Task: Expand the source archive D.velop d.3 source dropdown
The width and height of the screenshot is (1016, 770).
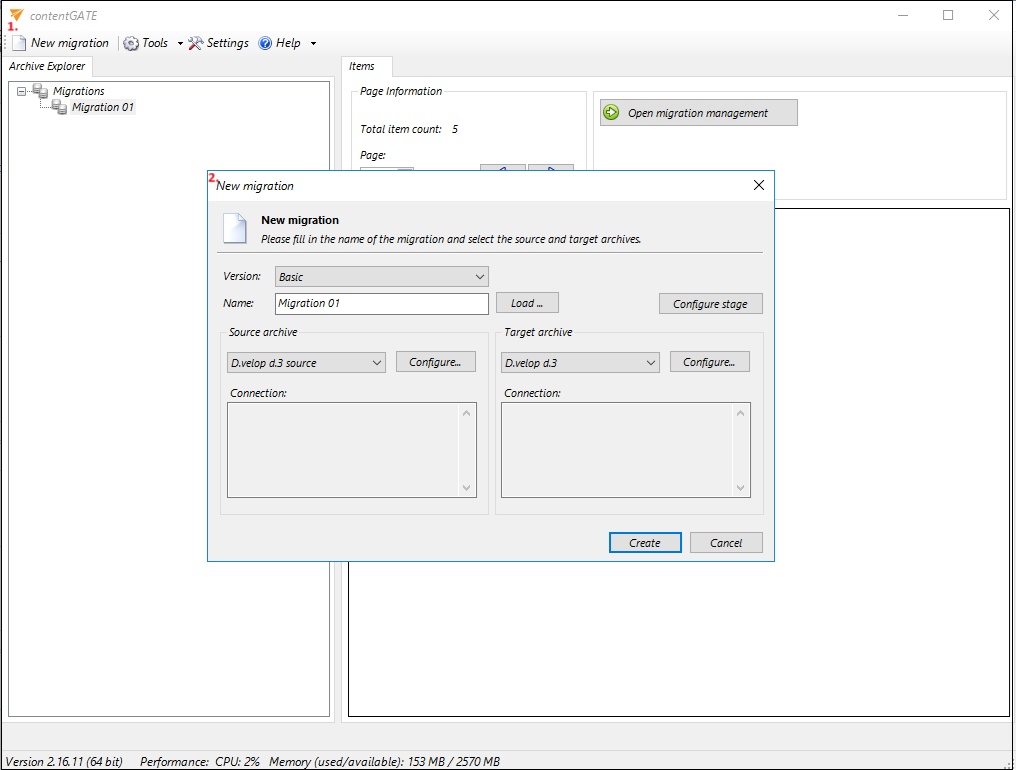Action: [x=306, y=363]
